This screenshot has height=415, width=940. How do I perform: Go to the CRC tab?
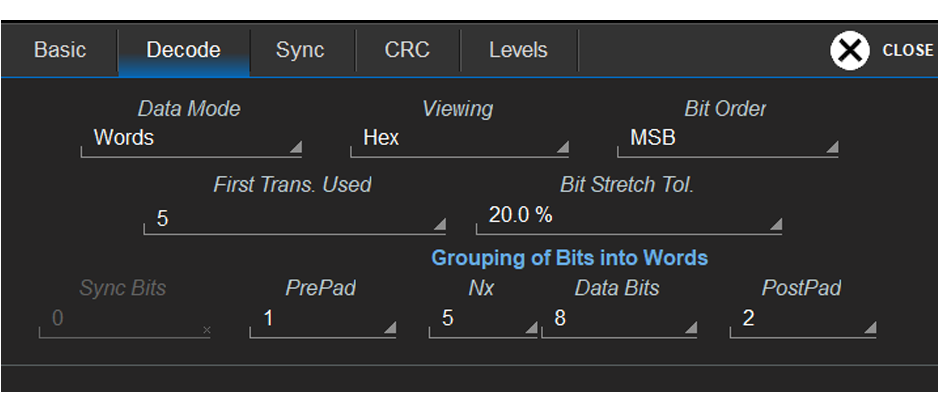(x=407, y=50)
